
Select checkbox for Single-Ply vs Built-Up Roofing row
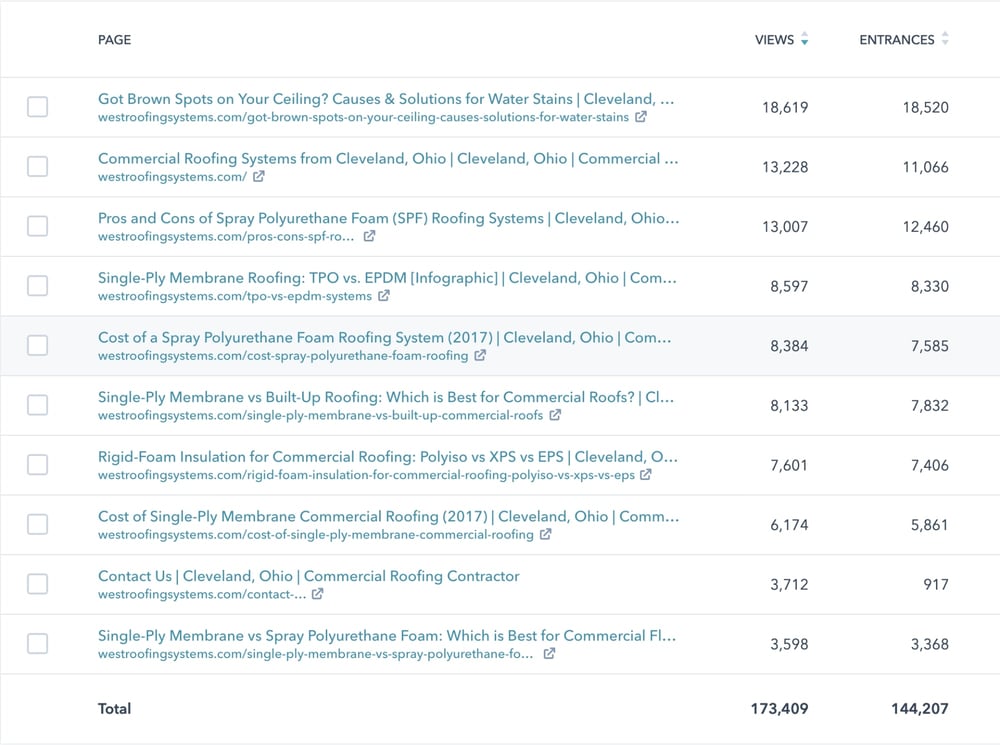37,405
